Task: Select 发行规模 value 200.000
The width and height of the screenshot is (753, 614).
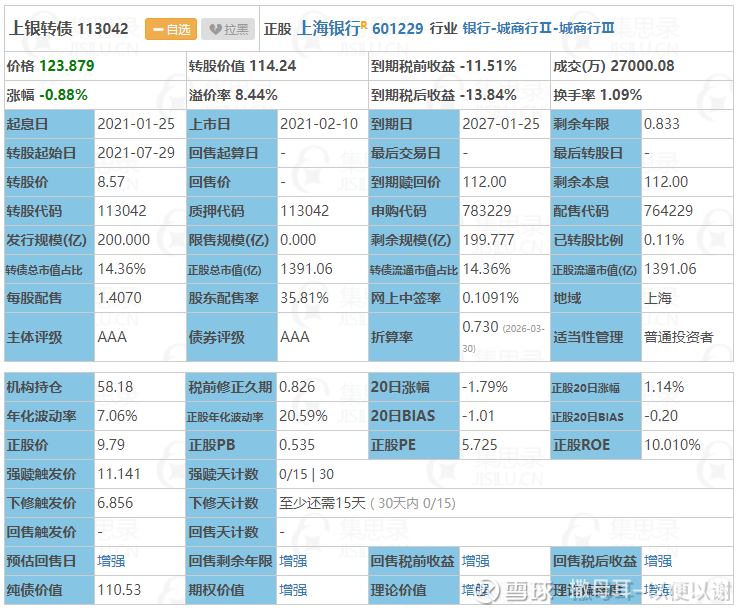Action: [x=123, y=240]
